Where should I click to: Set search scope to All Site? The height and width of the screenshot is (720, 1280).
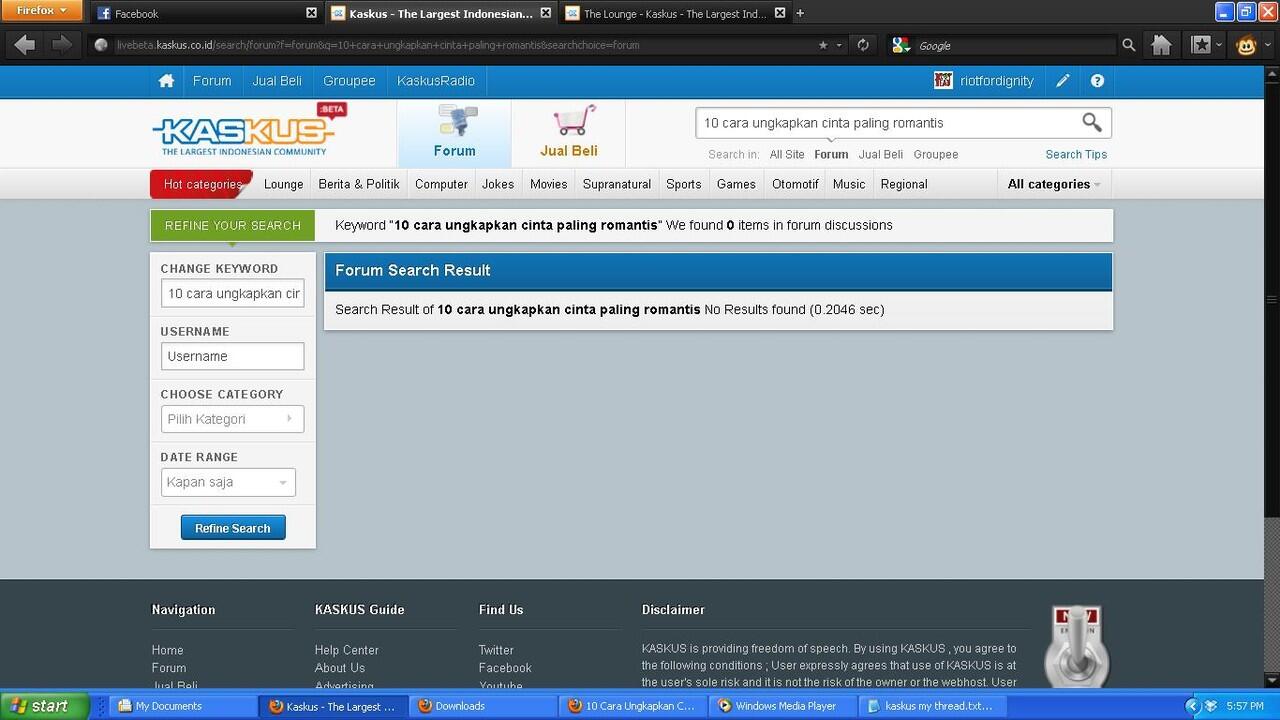(x=787, y=155)
